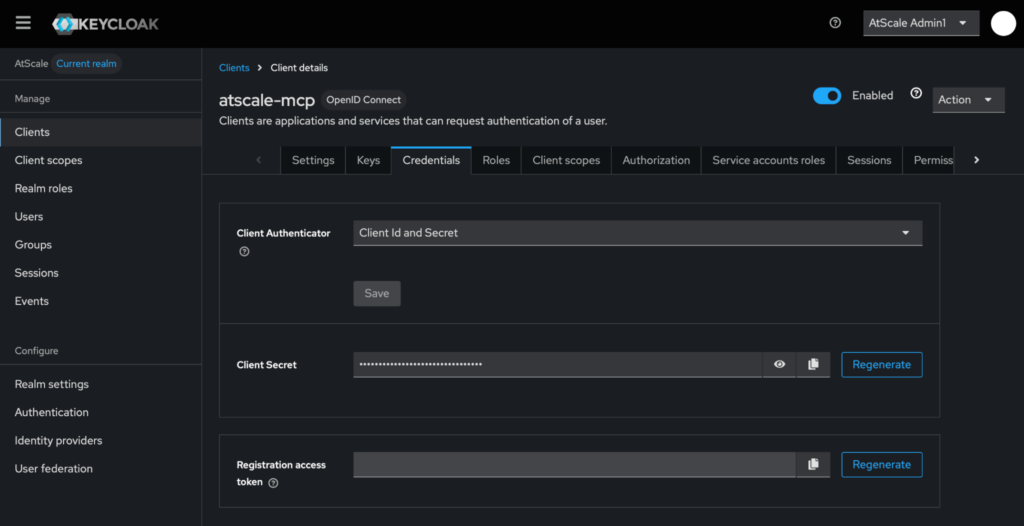The height and width of the screenshot is (526, 1024).
Task: Click the Save button
Action: pyautogui.click(x=377, y=293)
